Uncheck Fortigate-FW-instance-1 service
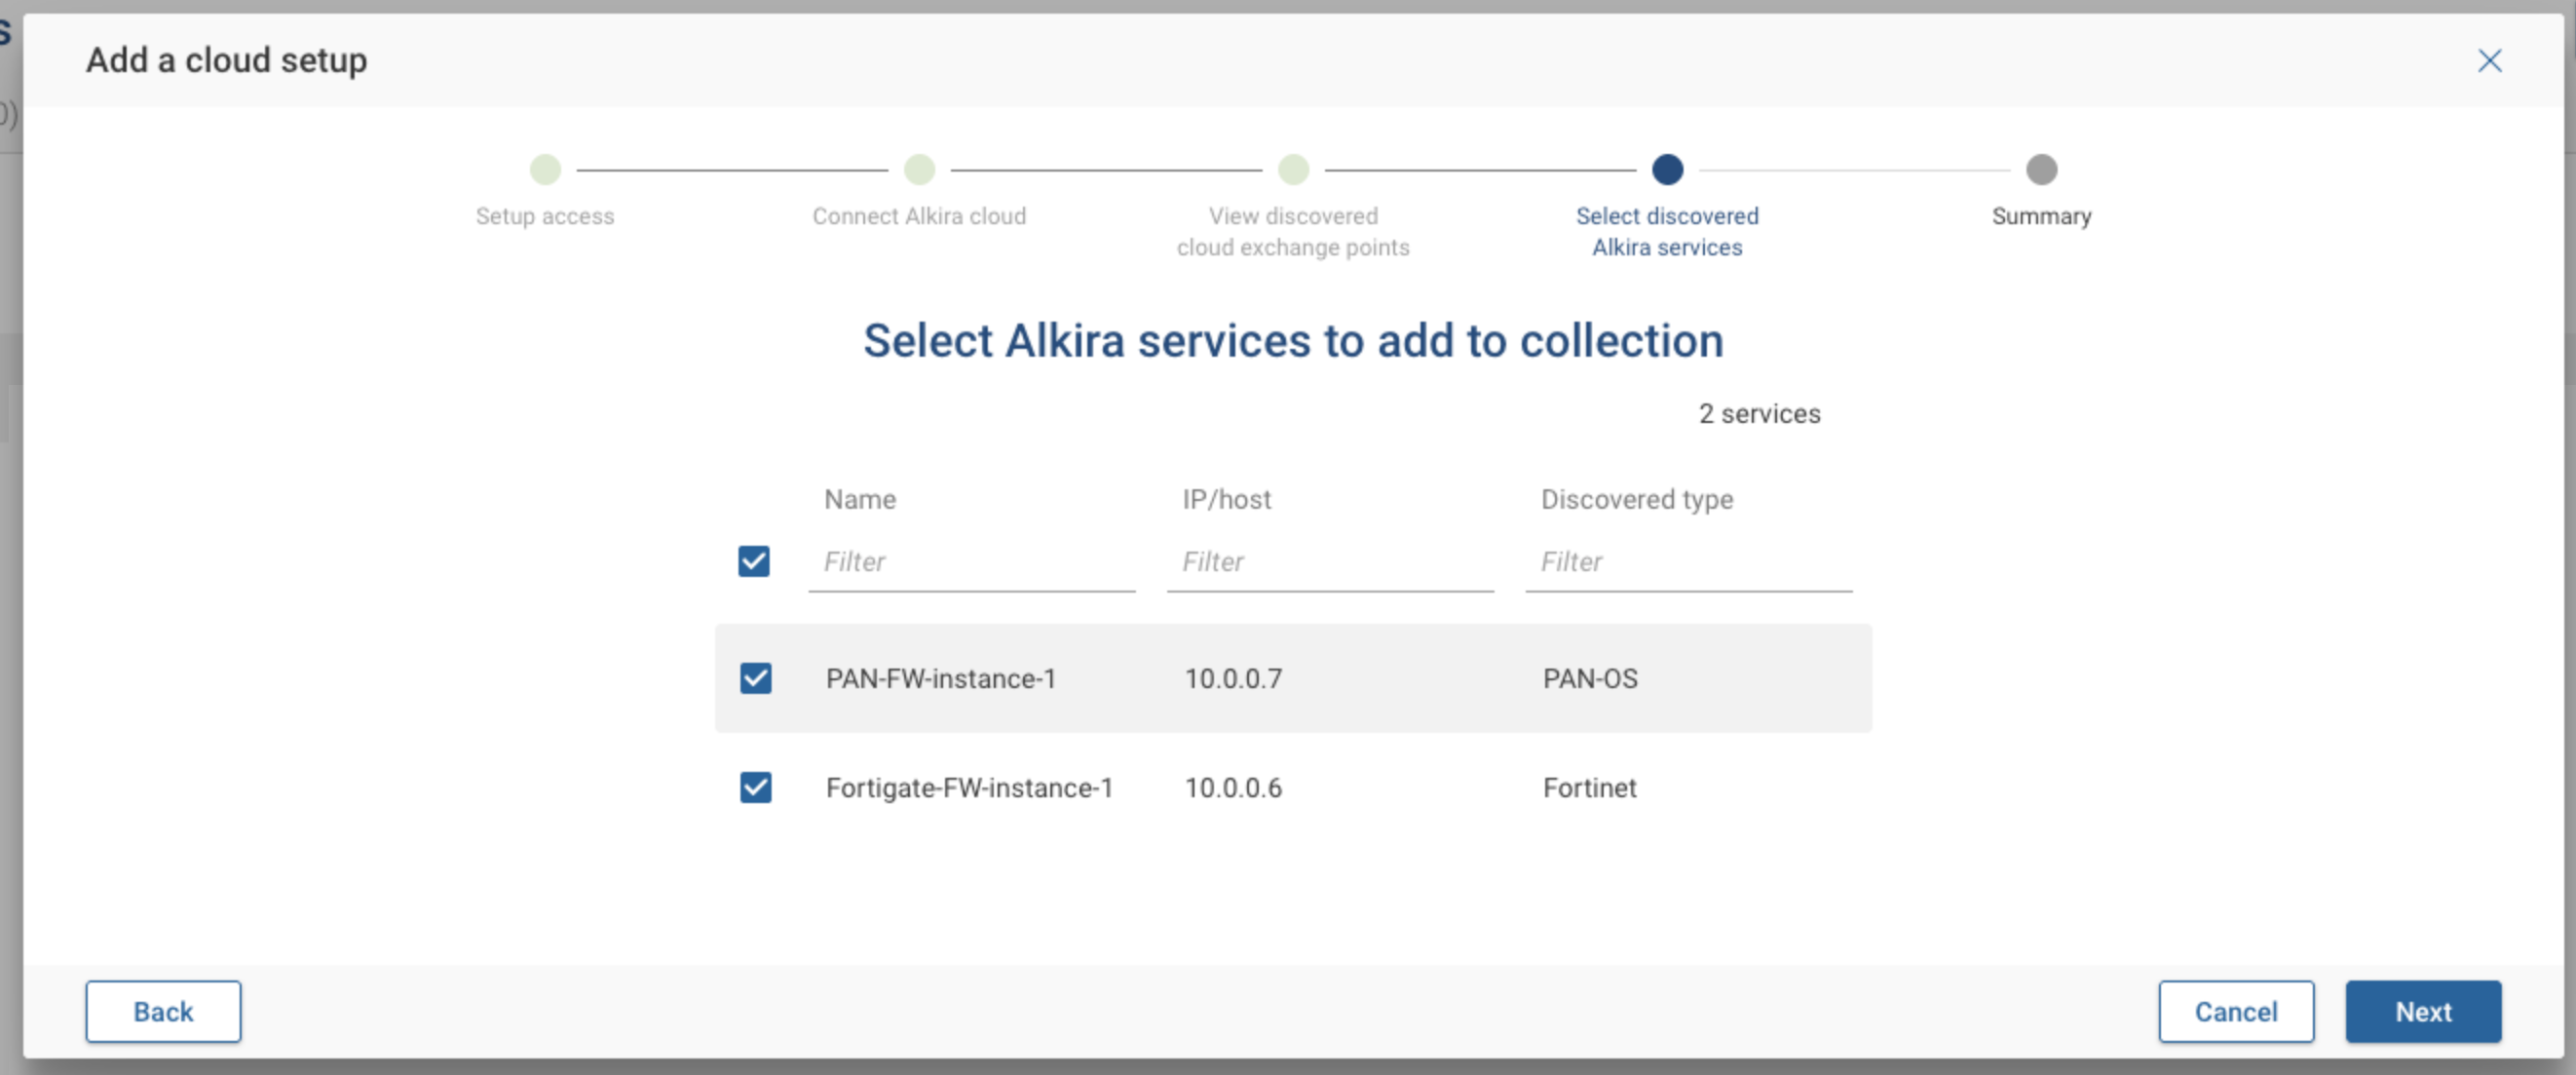 click(756, 787)
